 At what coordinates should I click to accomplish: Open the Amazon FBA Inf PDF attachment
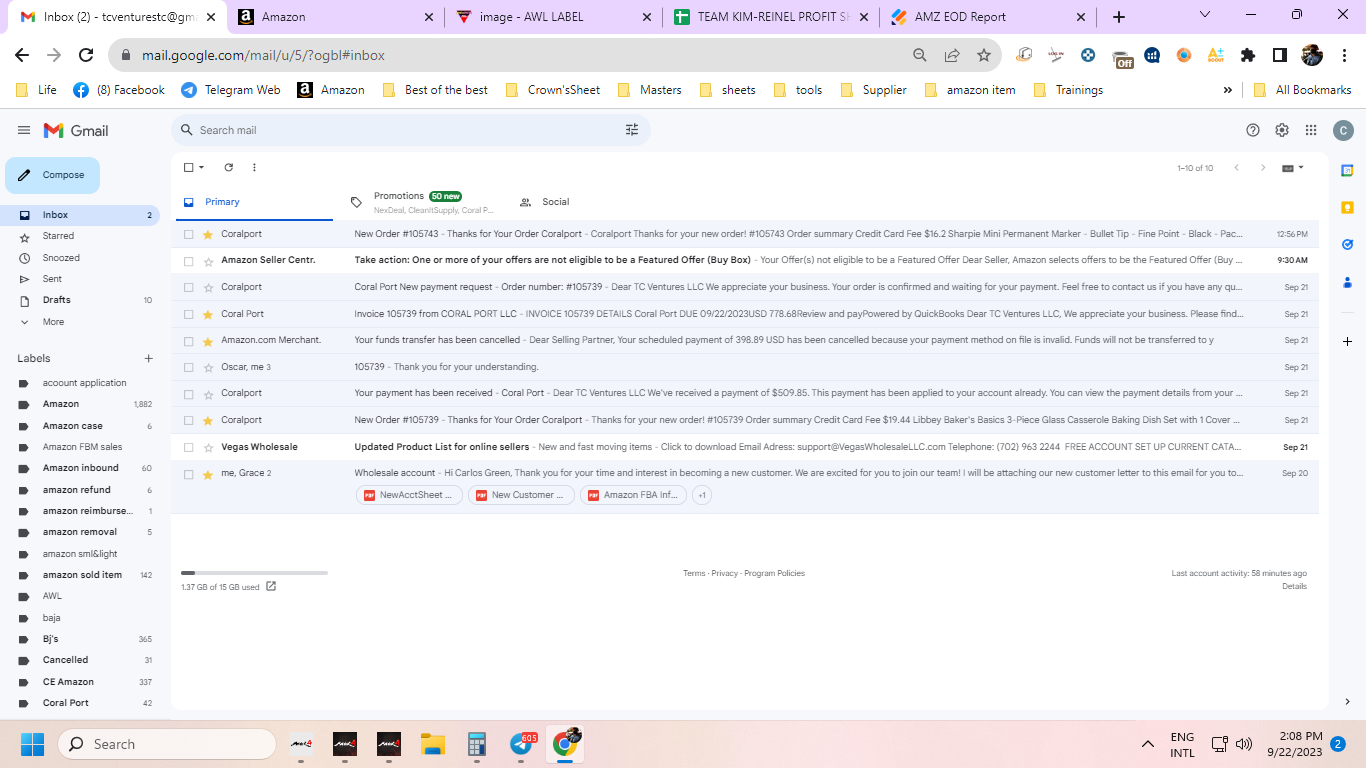[x=633, y=495]
